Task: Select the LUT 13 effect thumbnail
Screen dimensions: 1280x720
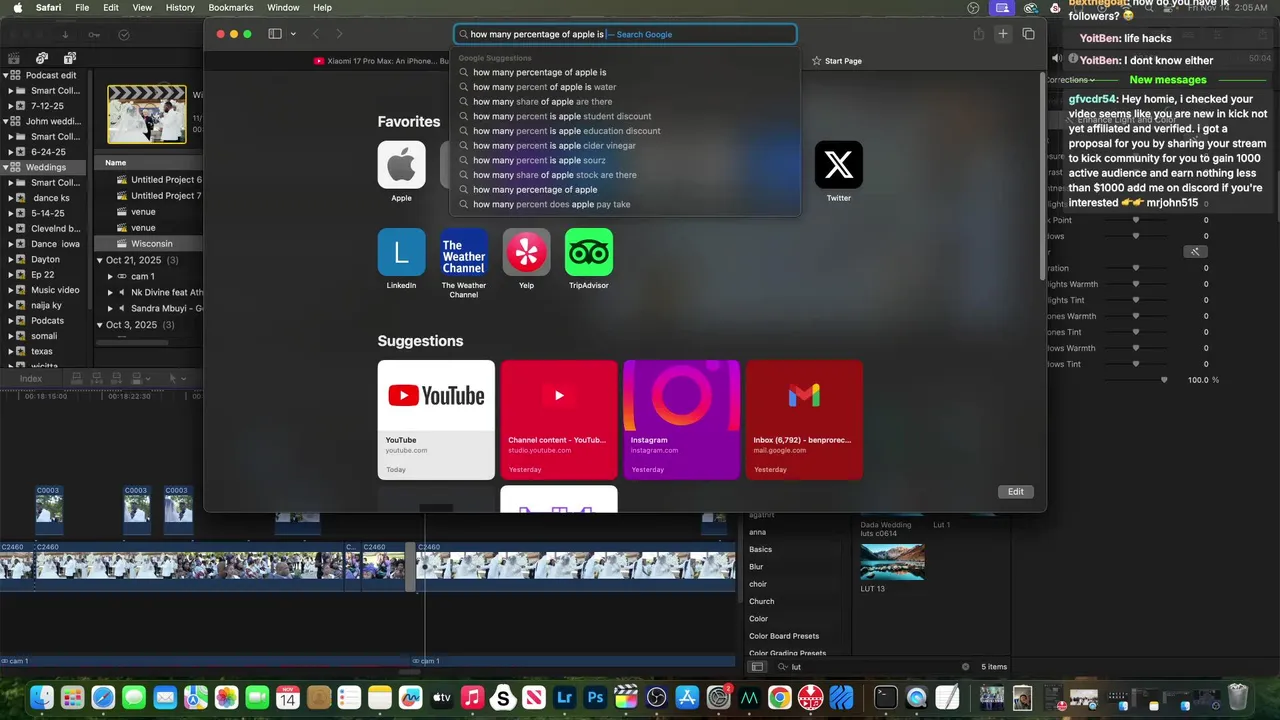Action: point(892,562)
